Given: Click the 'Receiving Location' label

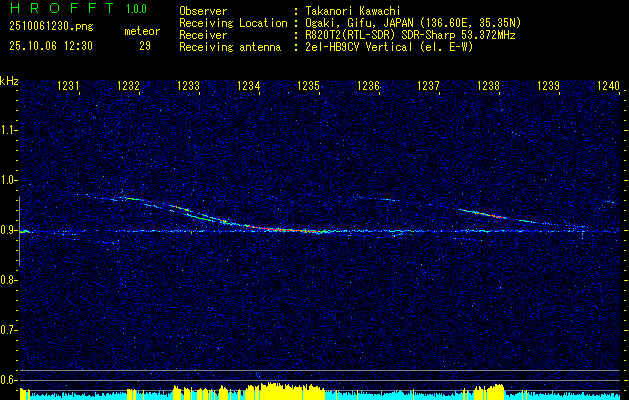Looking at the screenshot, I should (233, 23).
